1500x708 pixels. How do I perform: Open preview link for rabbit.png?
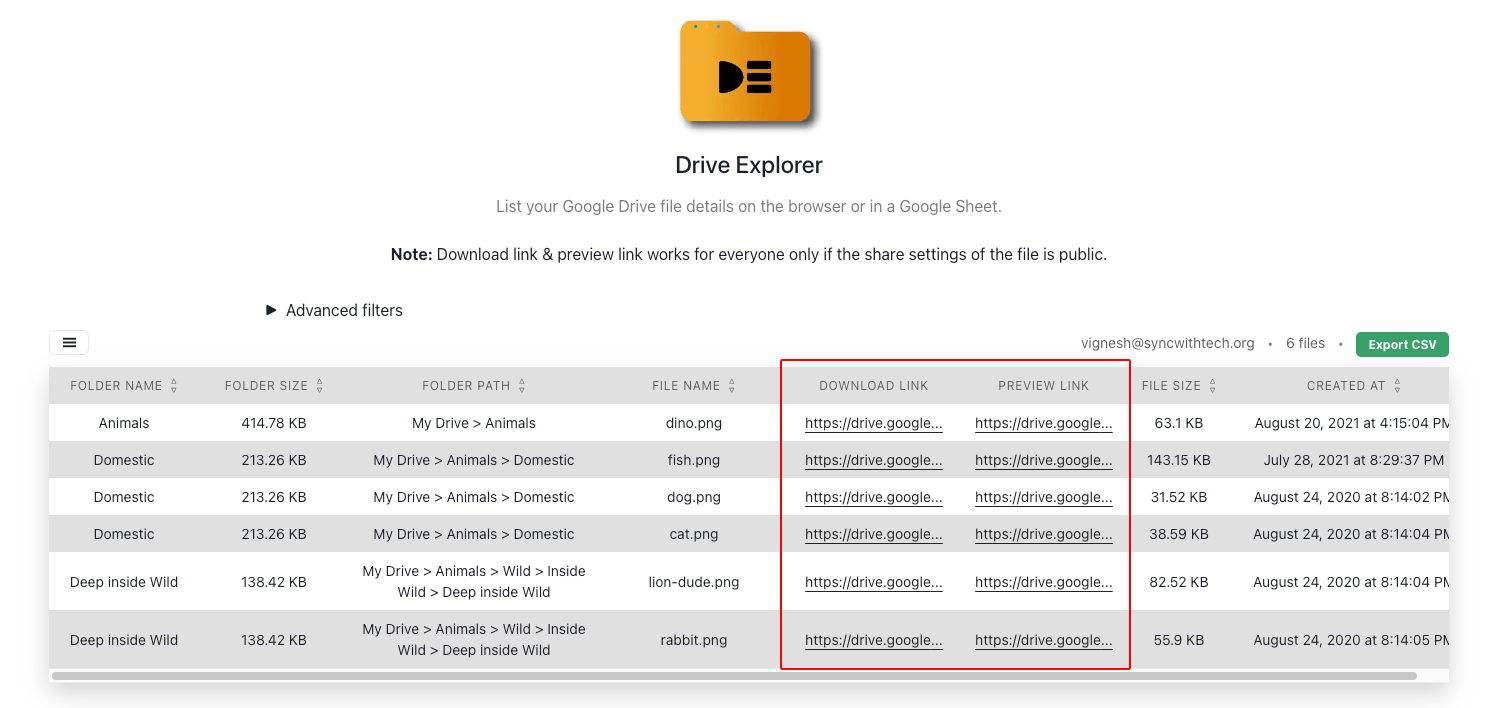click(1044, 640)
